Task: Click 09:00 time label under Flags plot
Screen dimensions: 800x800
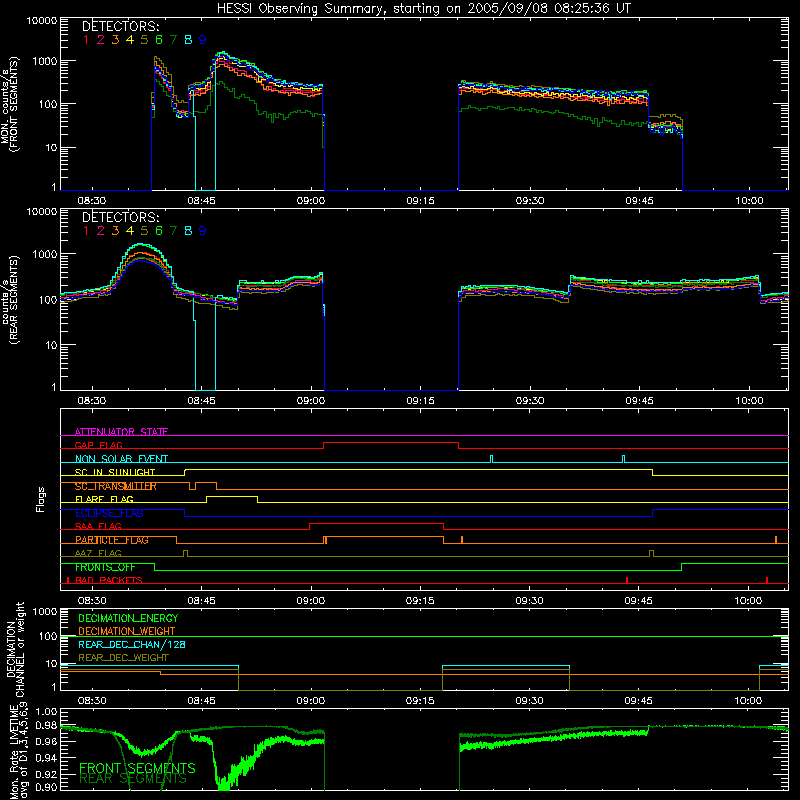Action: [x=311, y=601]
